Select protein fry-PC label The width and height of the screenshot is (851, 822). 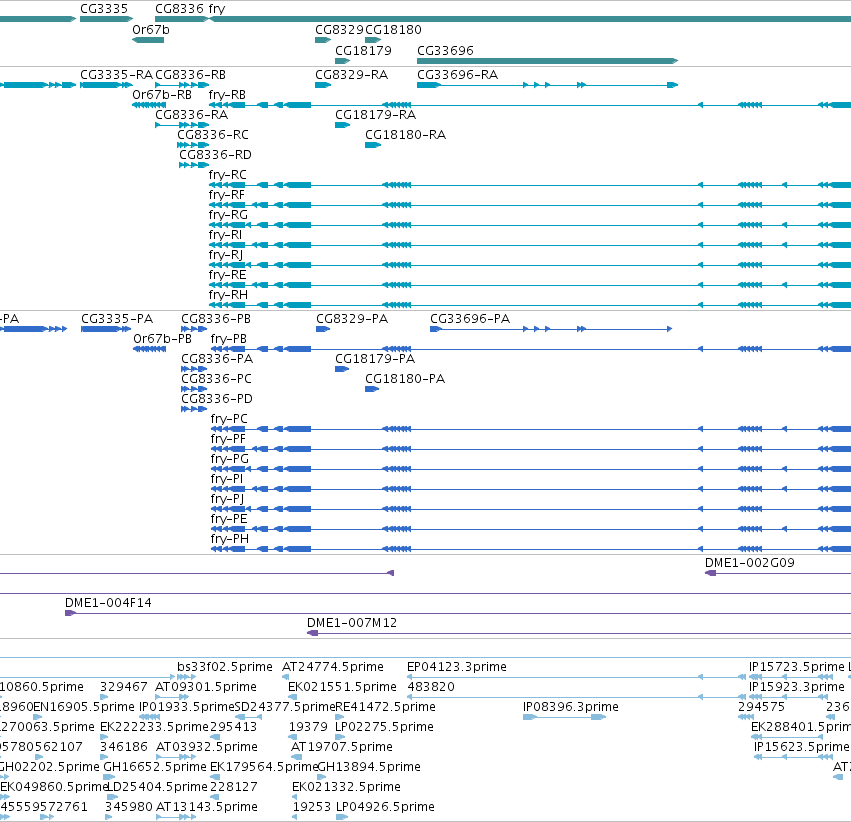coord(229,419)
